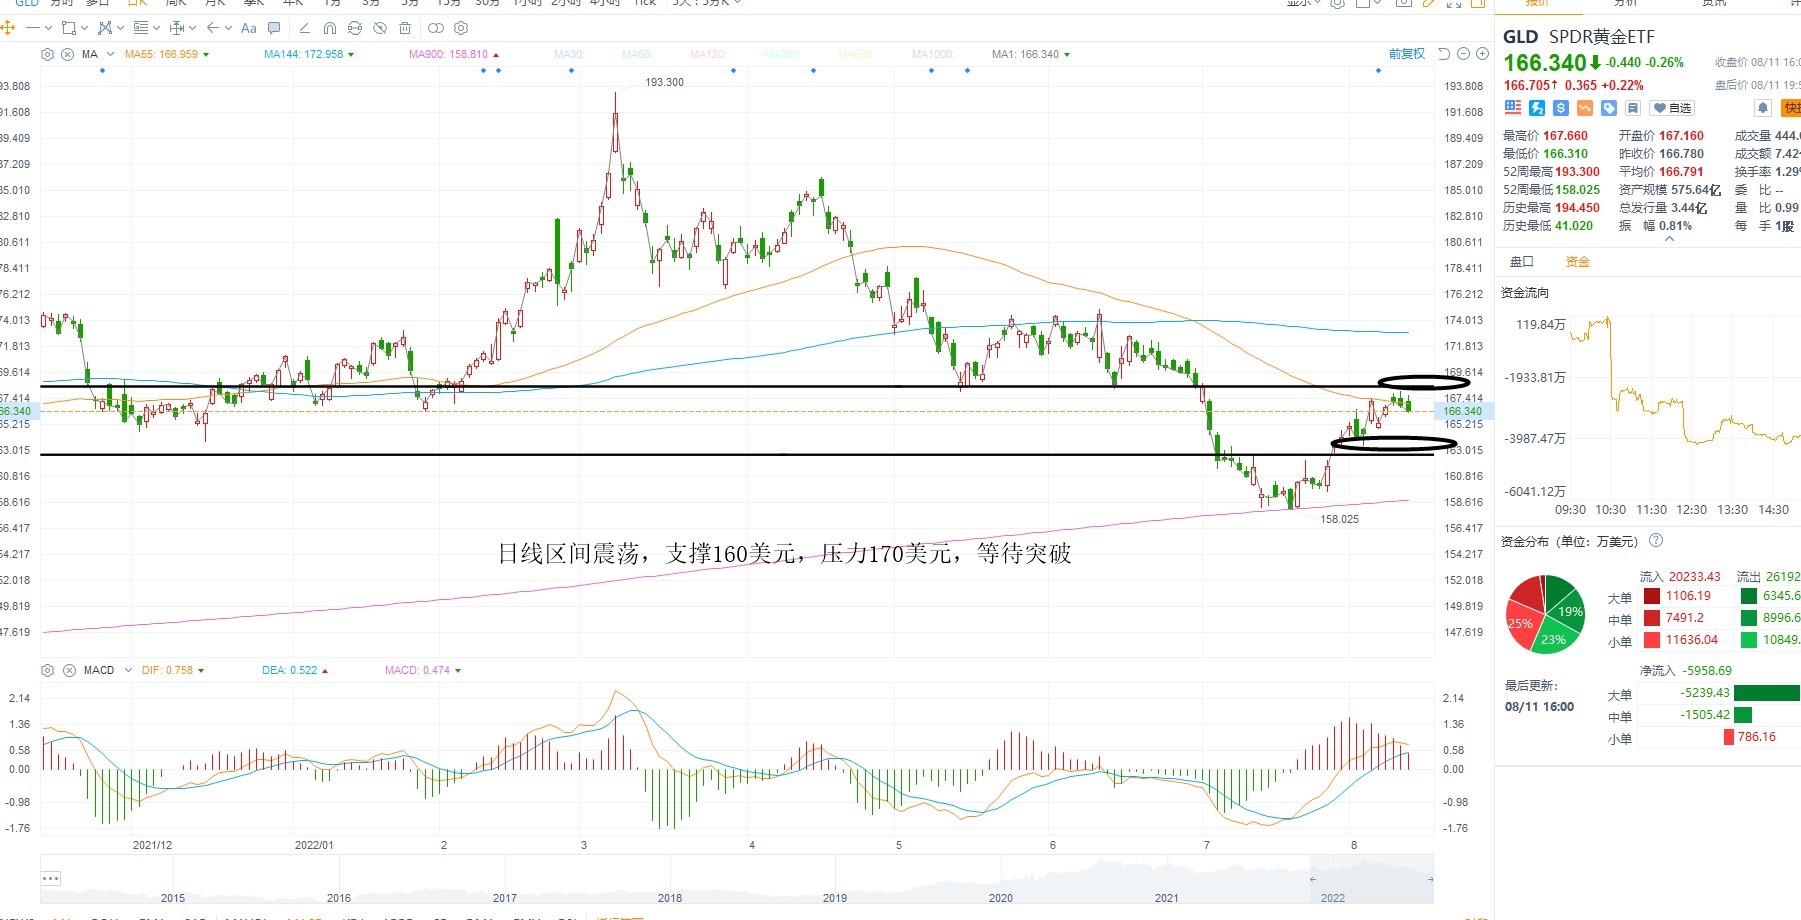Select the angle eraser/pencil drawing tool
The image size is (1801, 920).
point(304,28)
